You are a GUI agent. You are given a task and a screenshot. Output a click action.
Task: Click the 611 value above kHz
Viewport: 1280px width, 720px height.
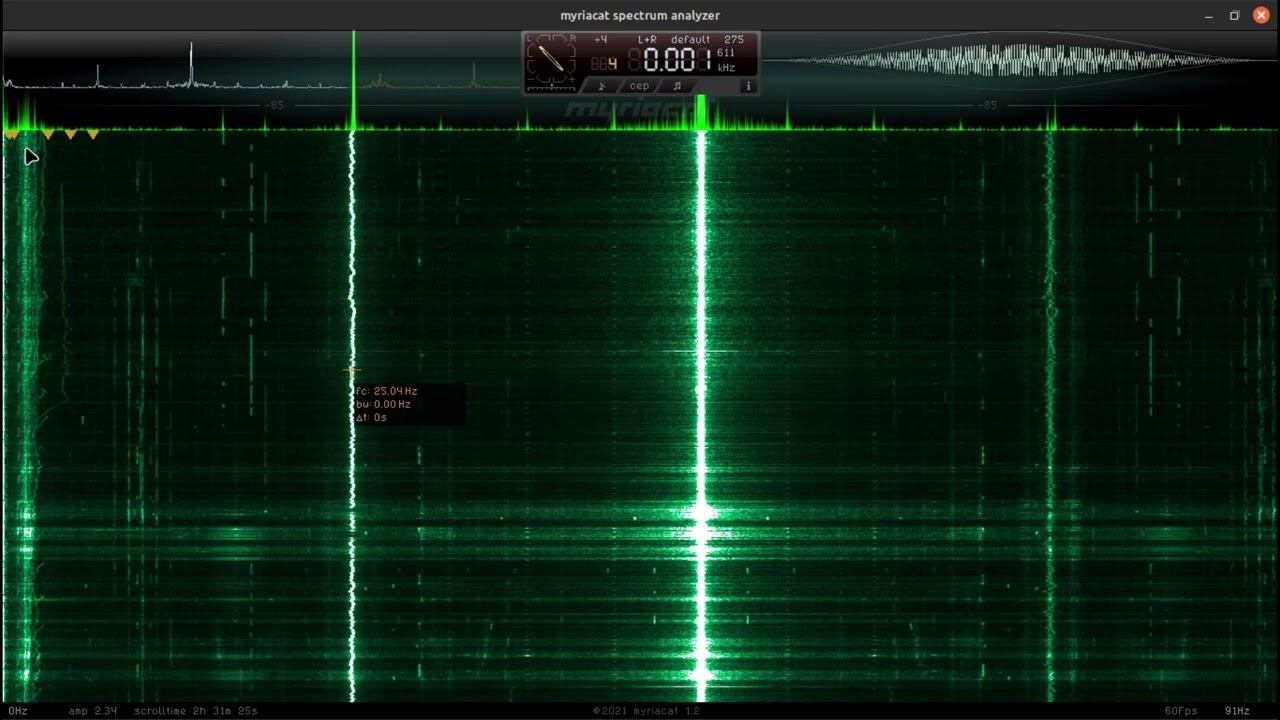pos(725,53)
